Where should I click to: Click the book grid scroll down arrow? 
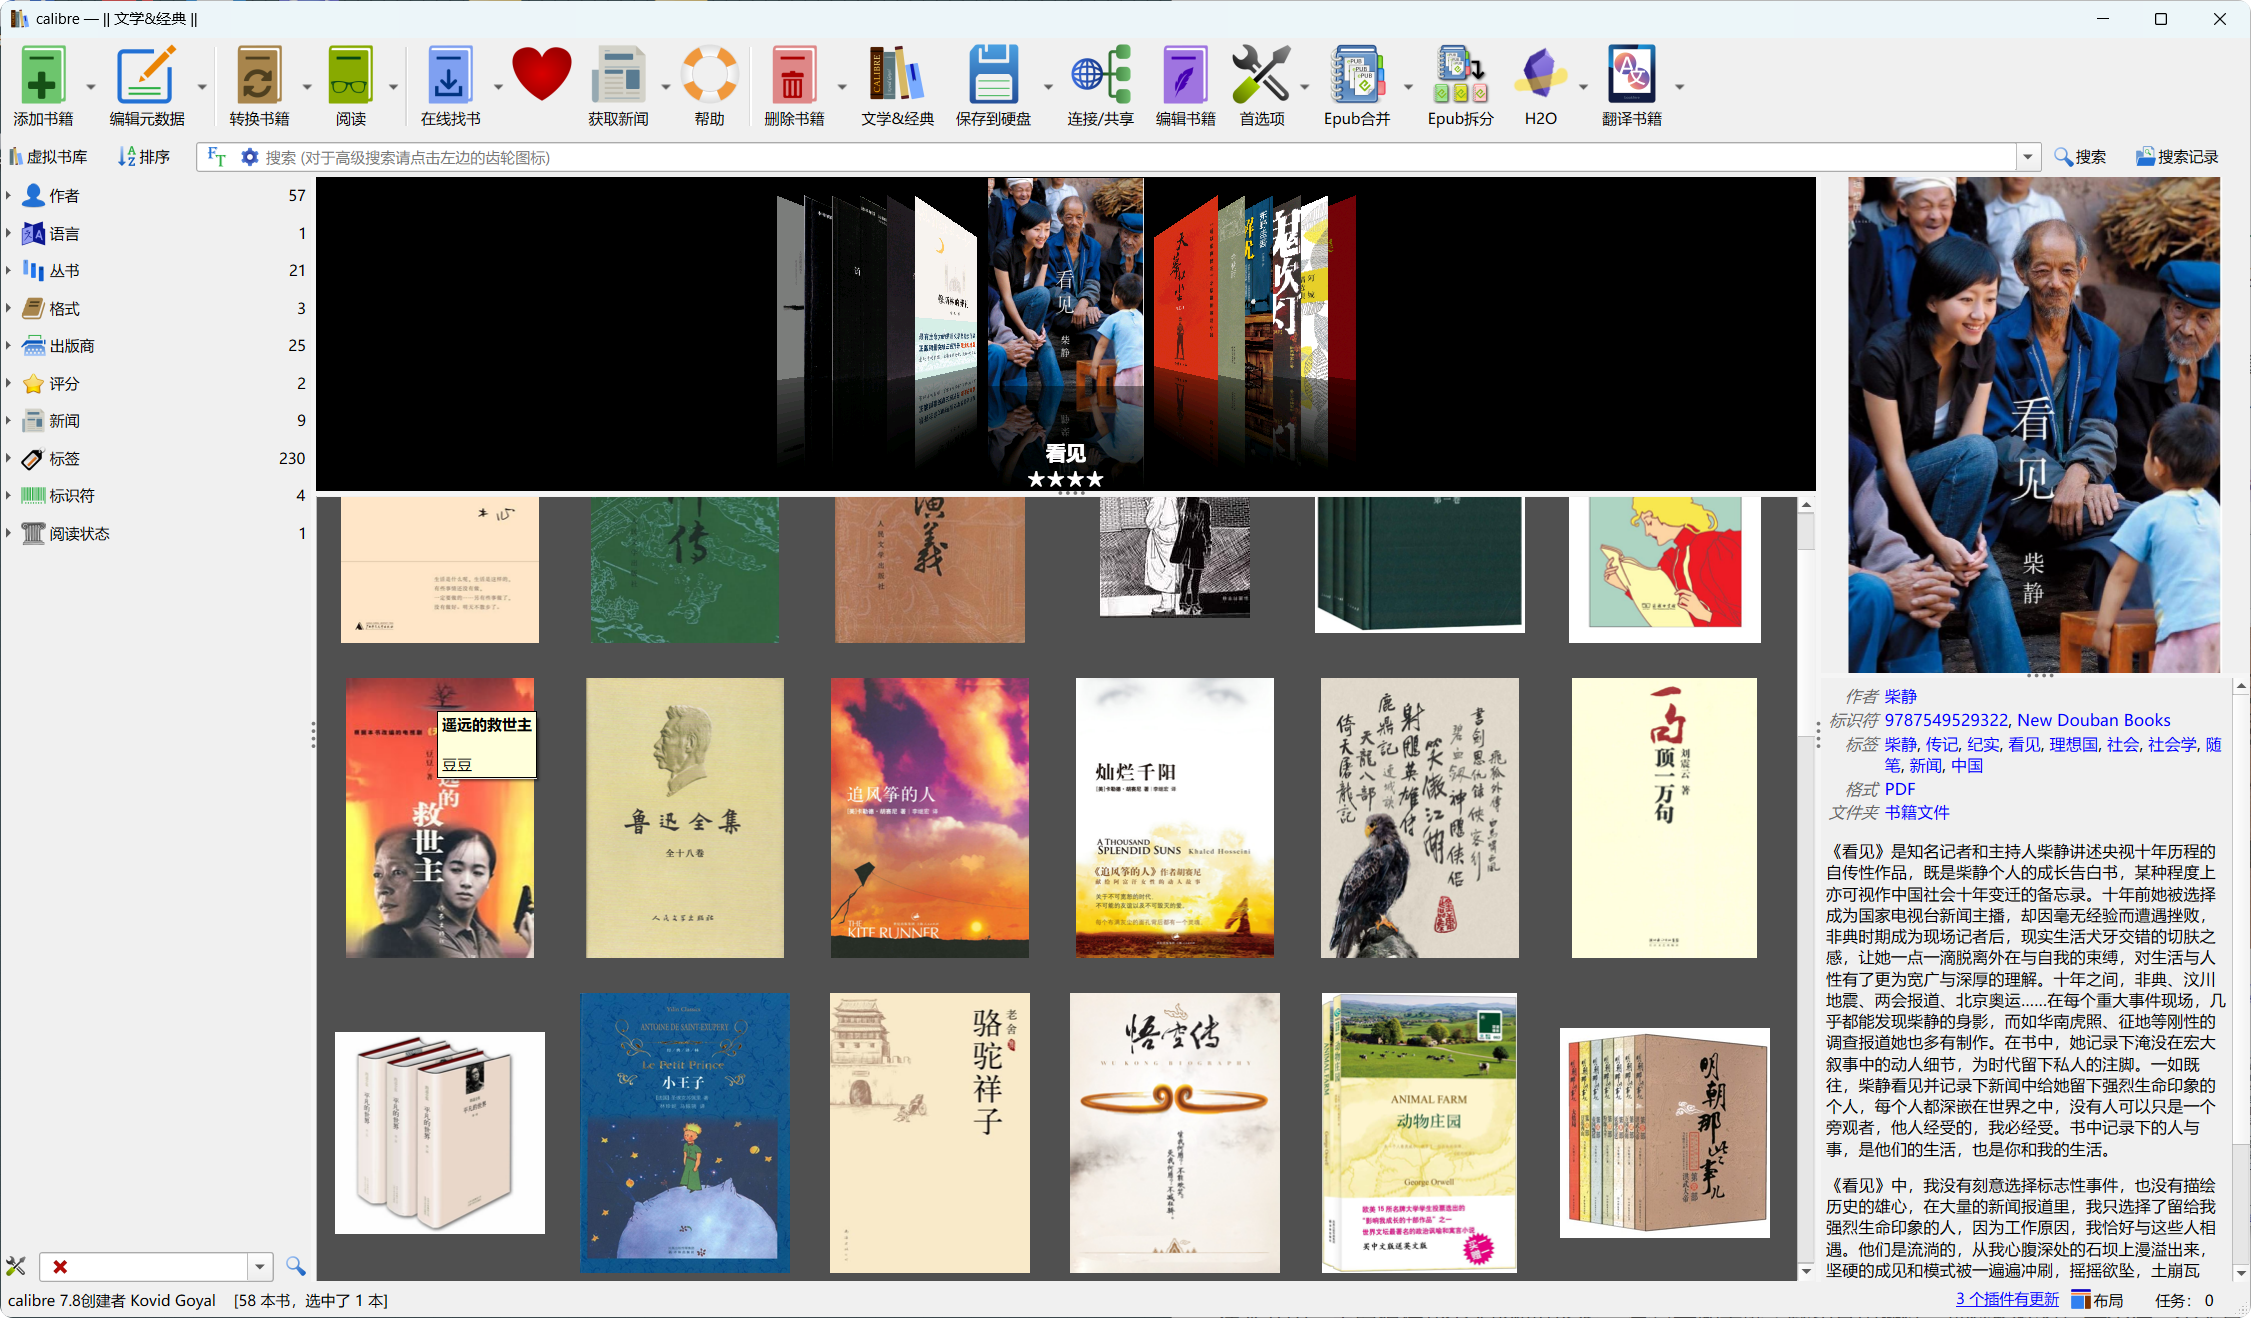pos(1806,1271)
